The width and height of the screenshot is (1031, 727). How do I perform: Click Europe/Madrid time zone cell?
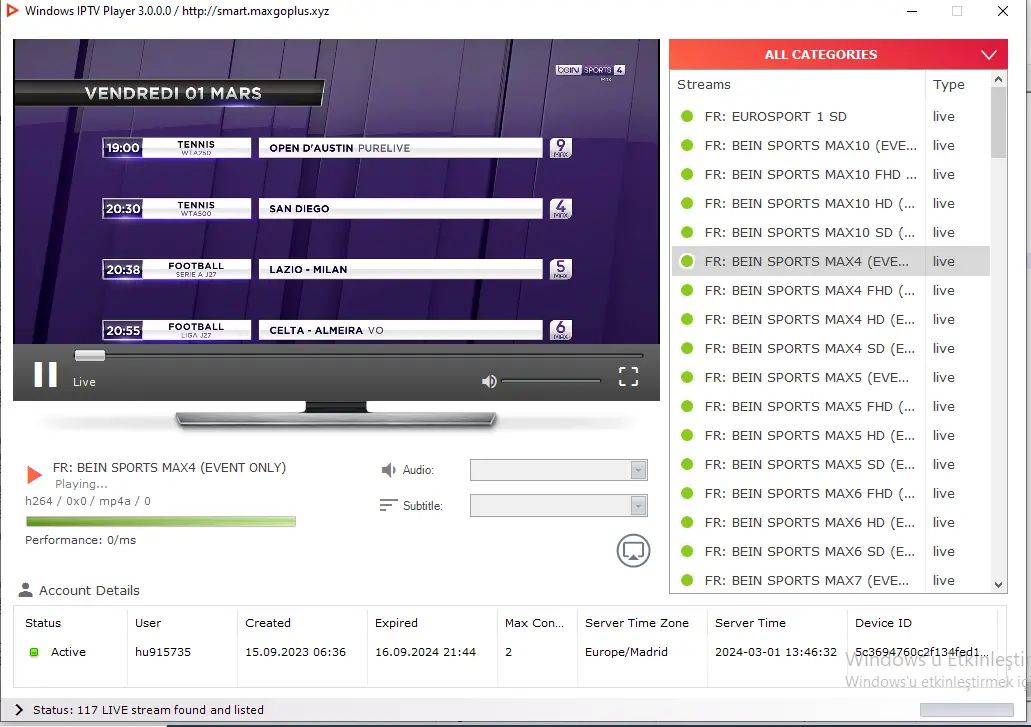tap(626, 652)
